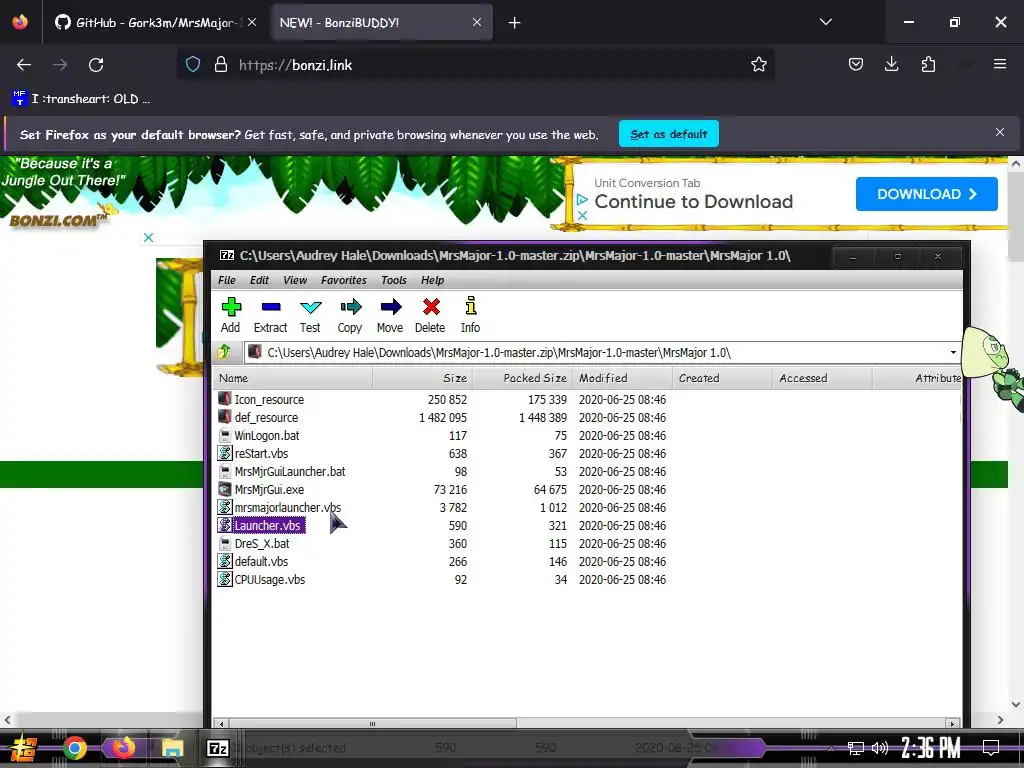Click the Set as default button
The height and width of the screenshot is (768, 1024).
[669, 134]
